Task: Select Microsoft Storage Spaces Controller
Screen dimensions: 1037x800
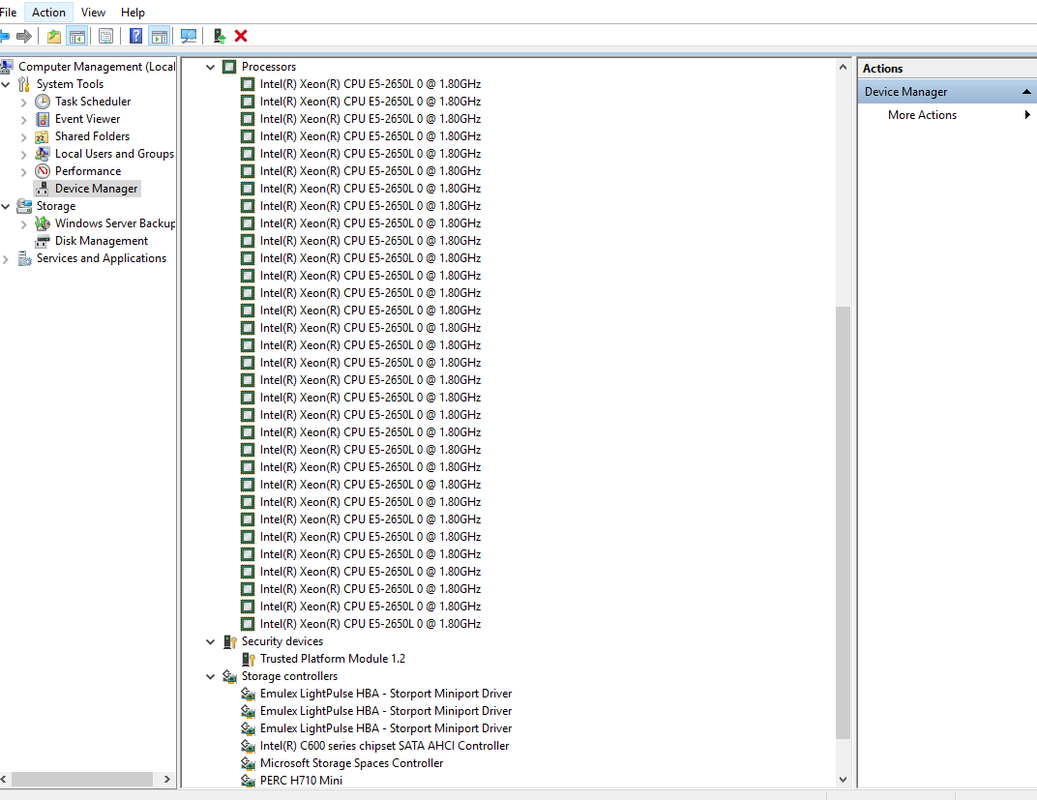Action: pos(351,763)
